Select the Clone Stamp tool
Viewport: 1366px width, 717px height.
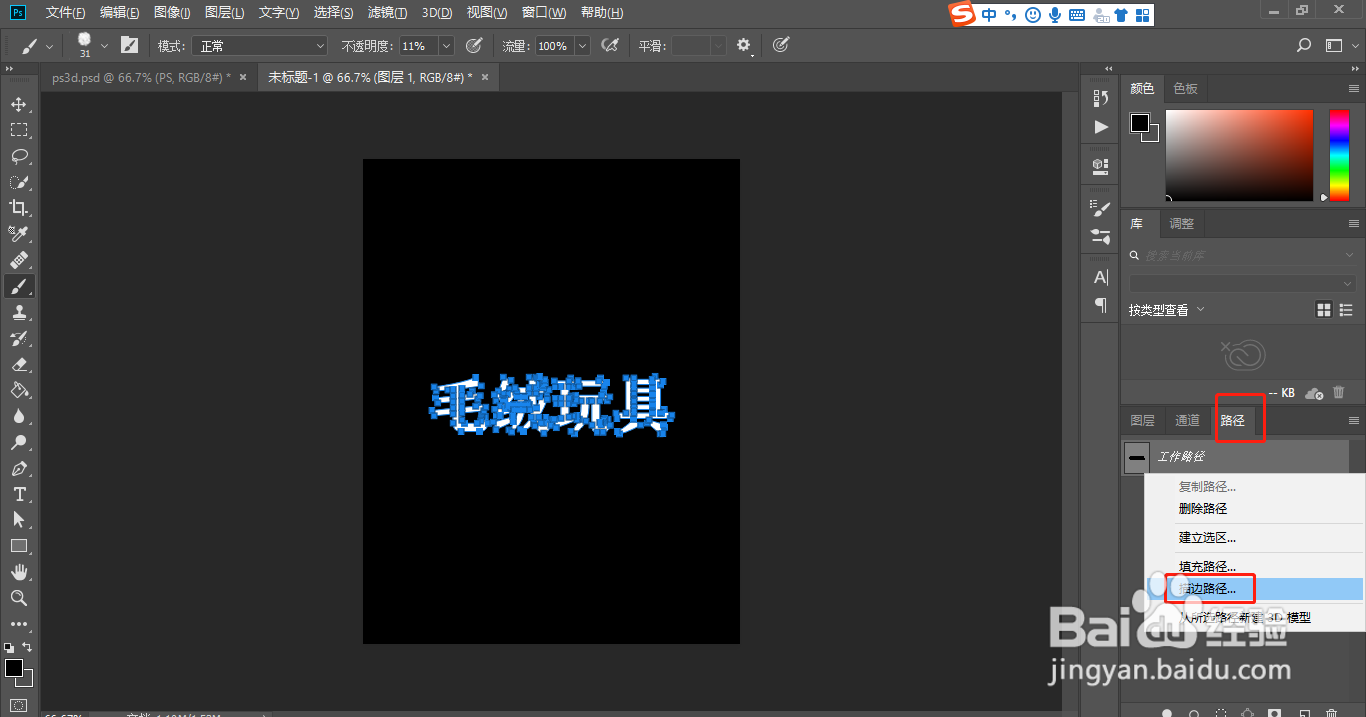click(x=18, y=311)
